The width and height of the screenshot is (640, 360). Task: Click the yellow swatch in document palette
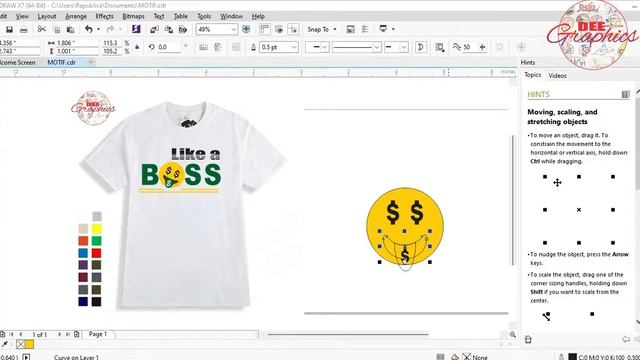[x=29, y=344]
